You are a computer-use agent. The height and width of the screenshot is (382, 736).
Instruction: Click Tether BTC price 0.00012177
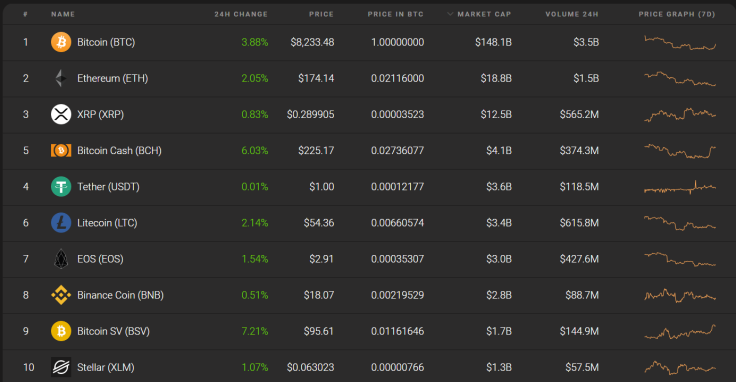[x=398, y=187]
